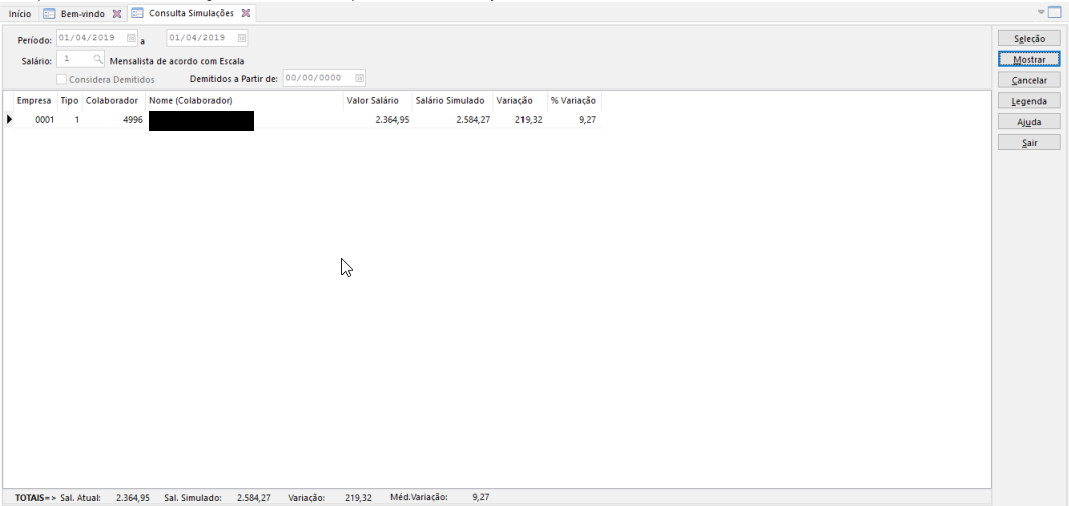Image resolution: width=1069 pixels, height=506 pixels.
Task: Click the Salário lookup magnifier icon
Action: pos(98,60)
